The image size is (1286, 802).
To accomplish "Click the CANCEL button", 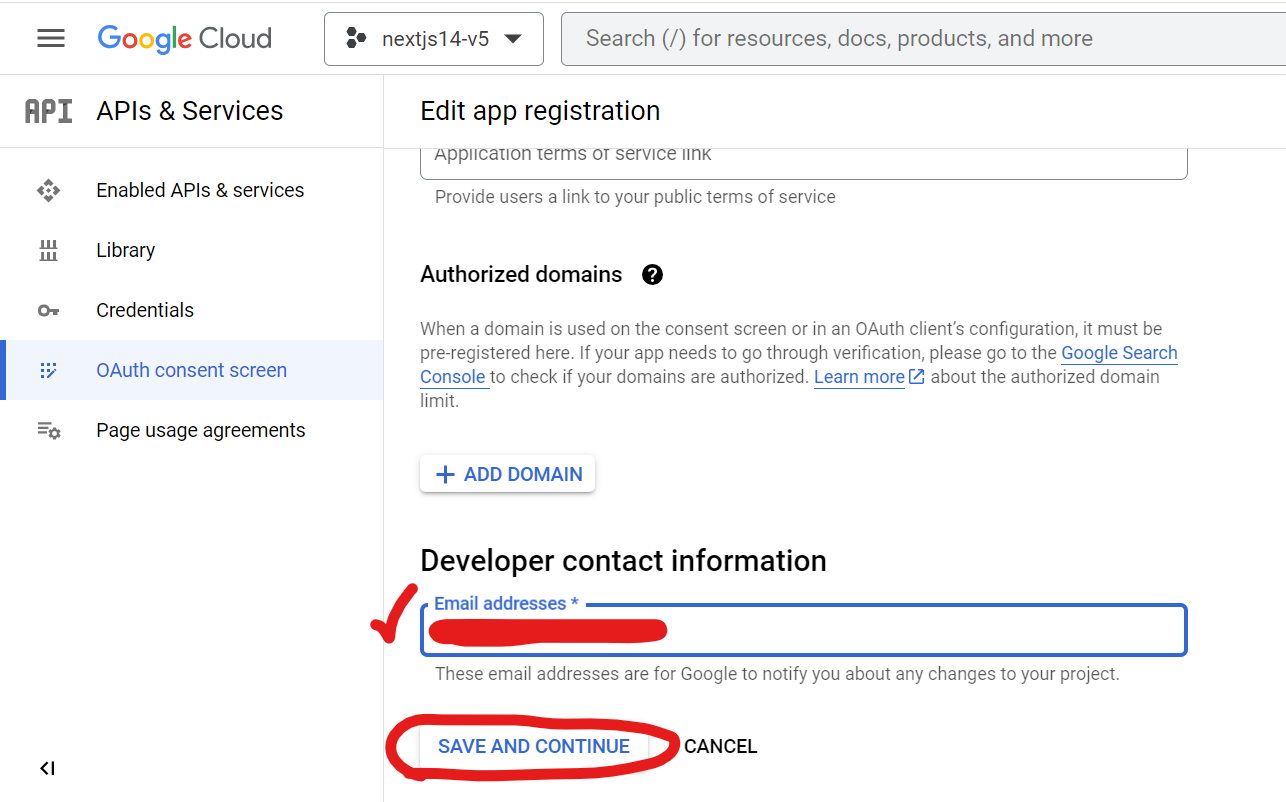I will point(721,747).
